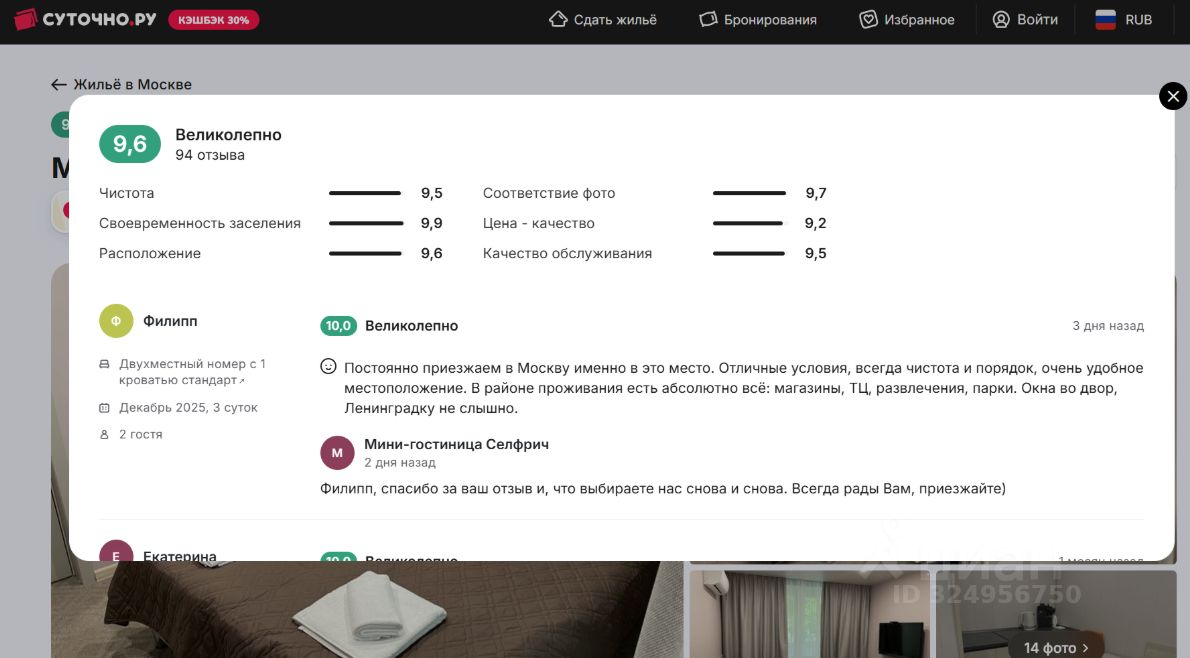Click the room with curtains and TV photo
Viewport: 1190px width, 658px height.
pos(809,615)
